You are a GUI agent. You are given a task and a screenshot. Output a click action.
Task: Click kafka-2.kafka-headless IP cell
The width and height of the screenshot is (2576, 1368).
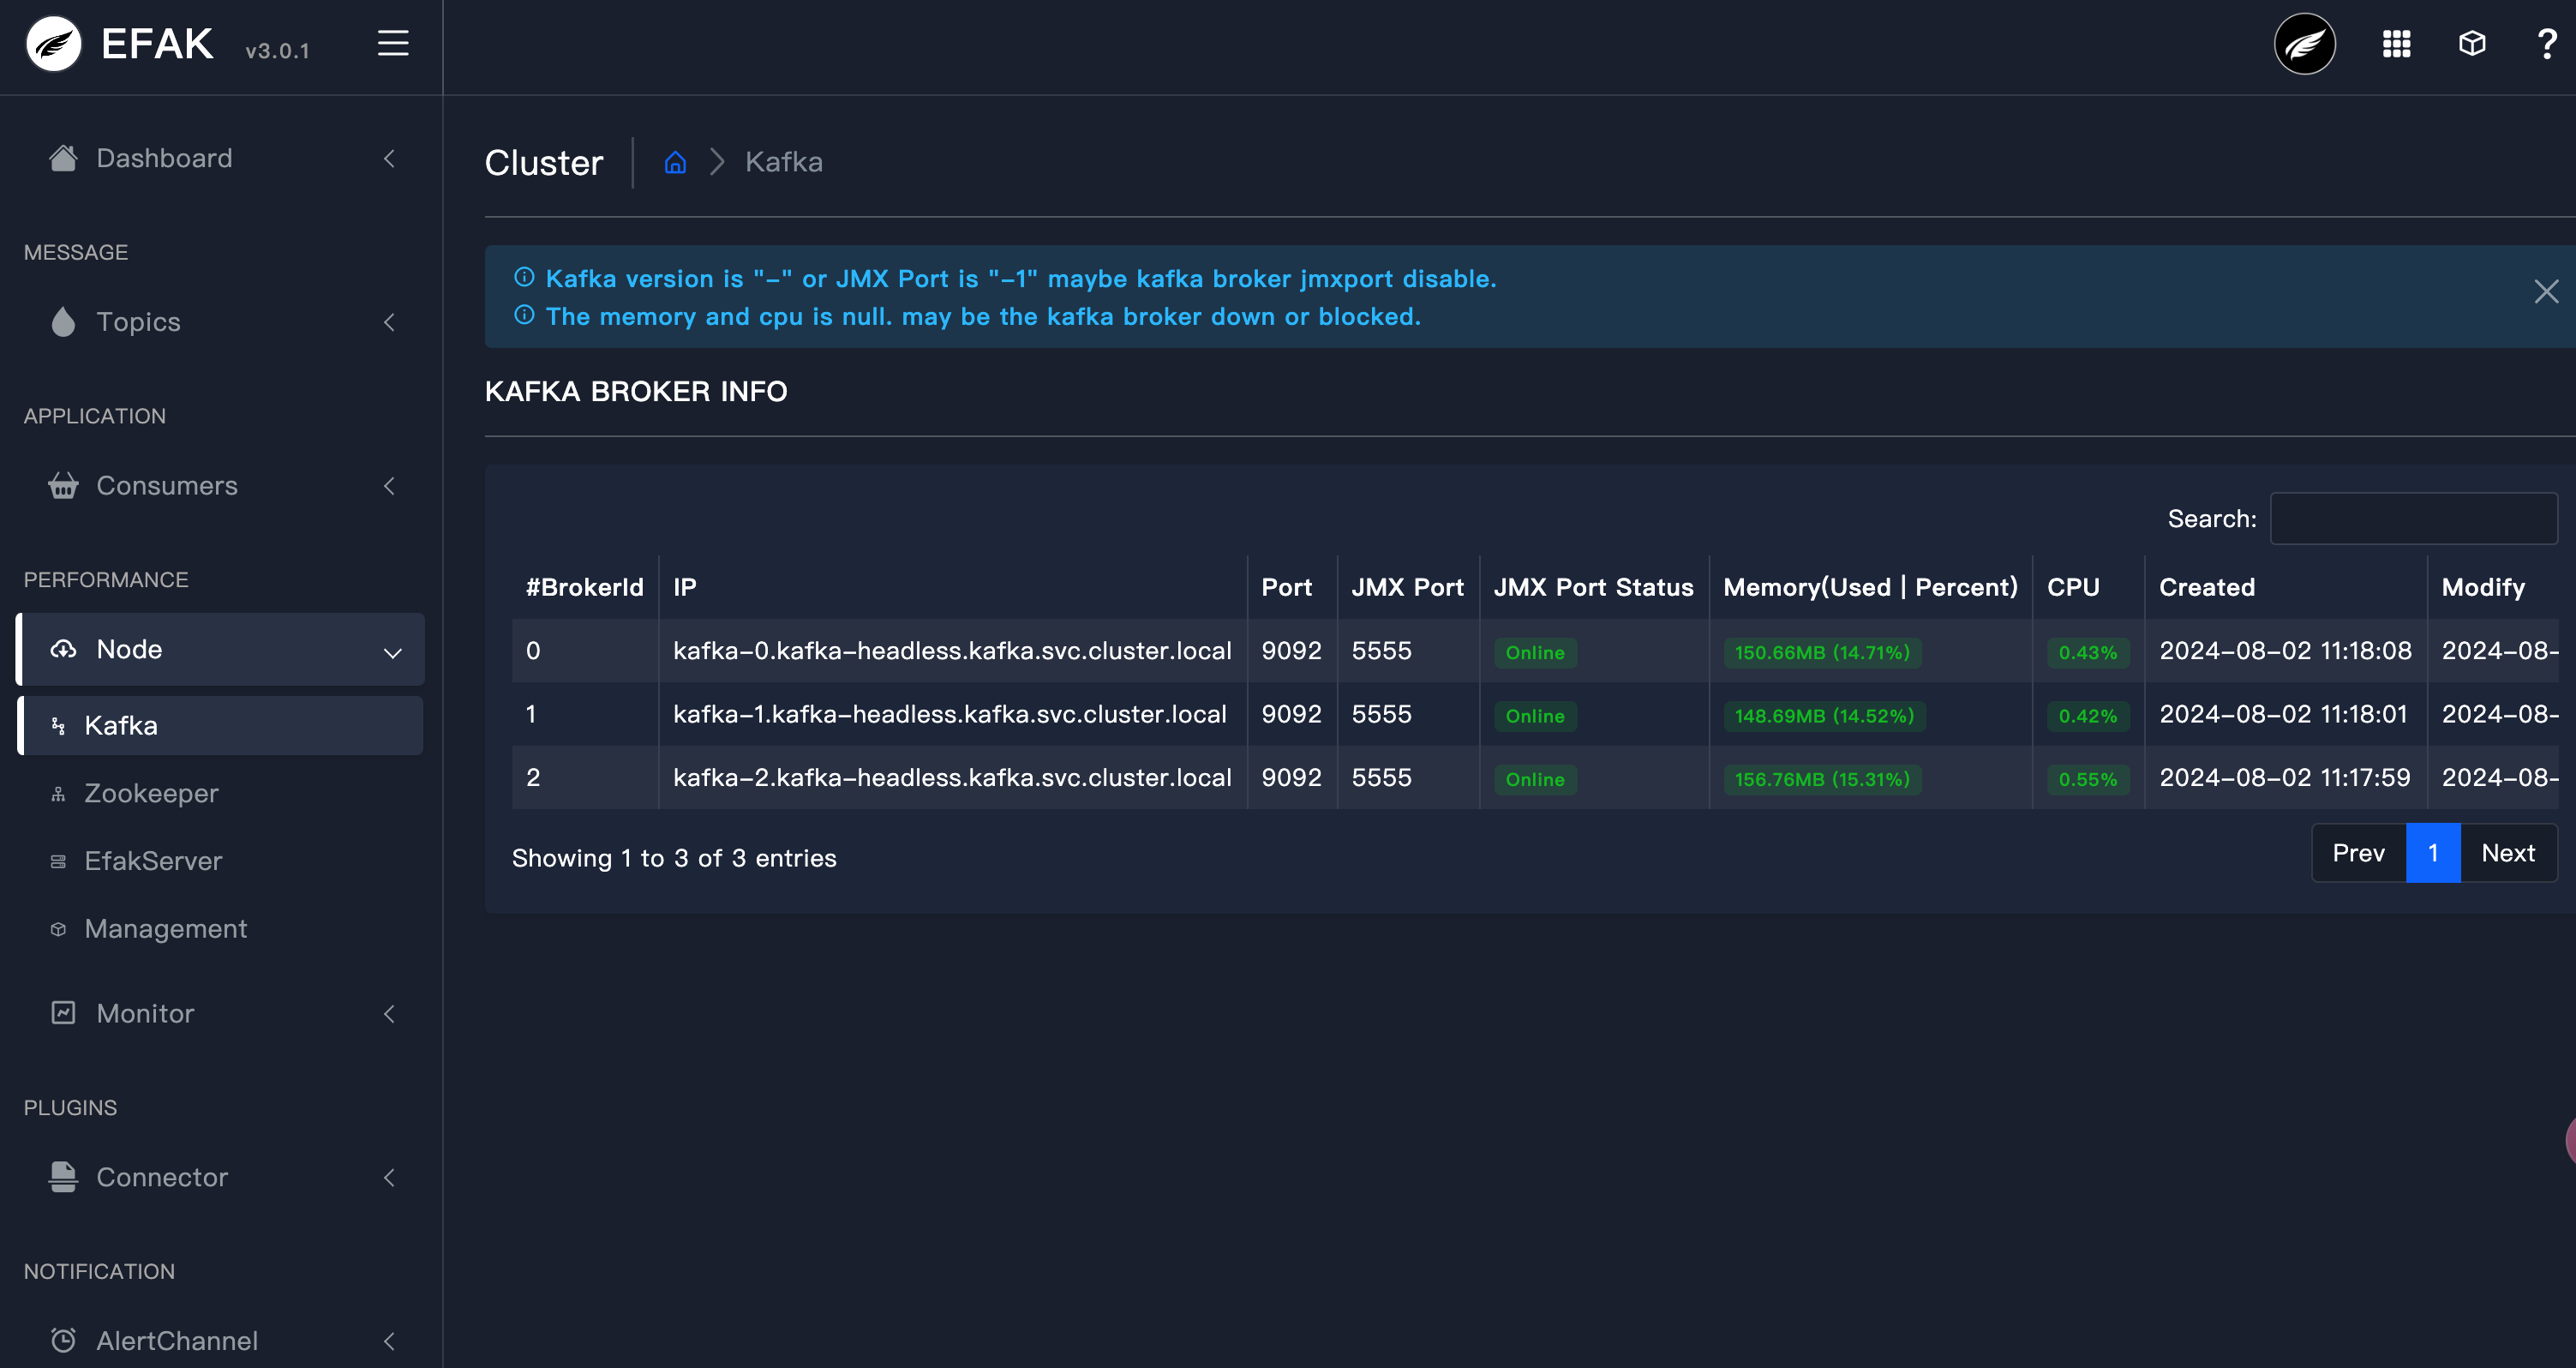pyautogui.click(x=952, y=777)
